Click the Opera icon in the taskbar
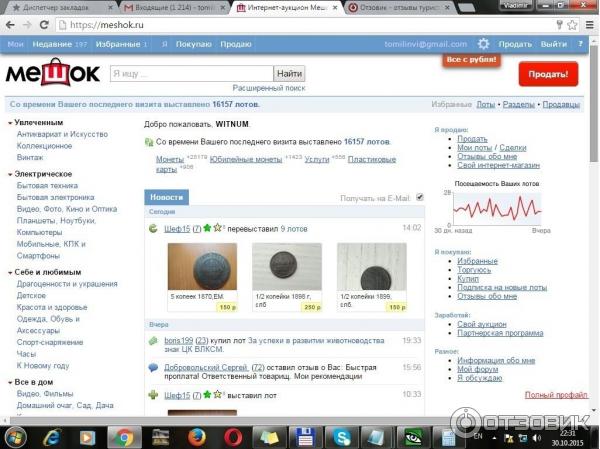 (233, 436)
